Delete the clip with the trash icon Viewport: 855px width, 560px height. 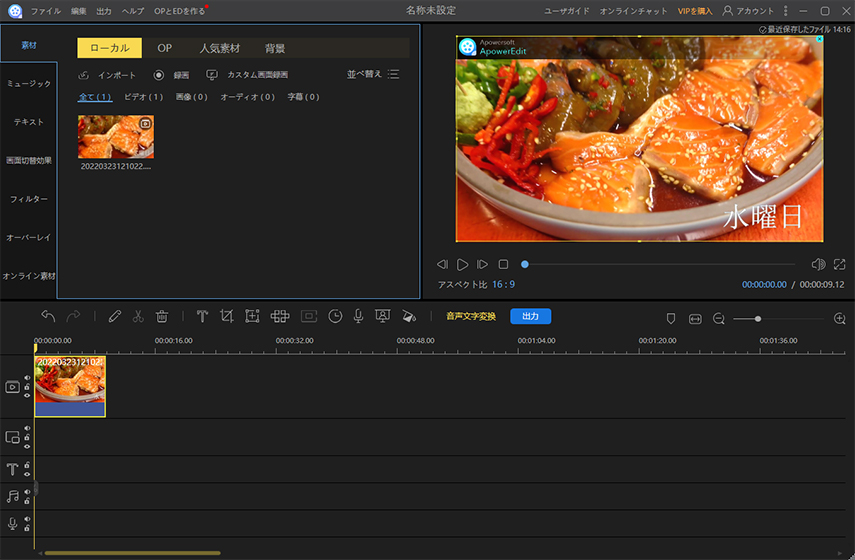click(162, 316)
